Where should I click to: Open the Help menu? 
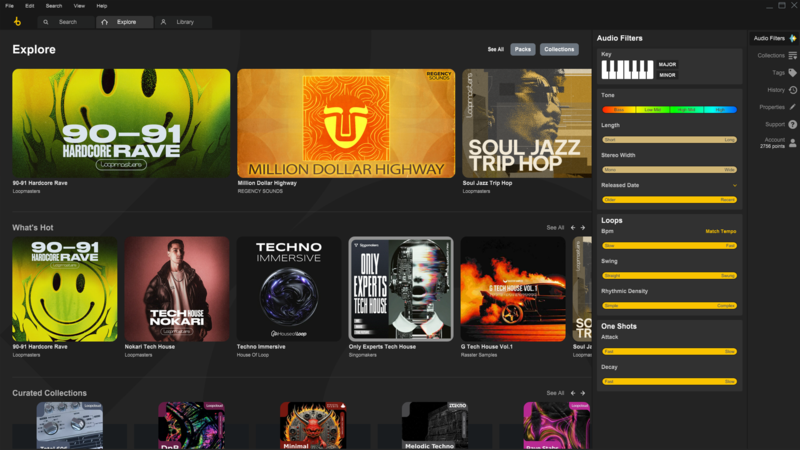click(102, 6)
